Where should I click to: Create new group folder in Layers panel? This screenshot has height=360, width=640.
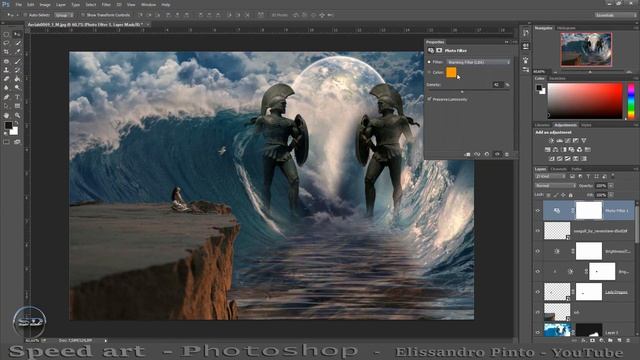610,340
